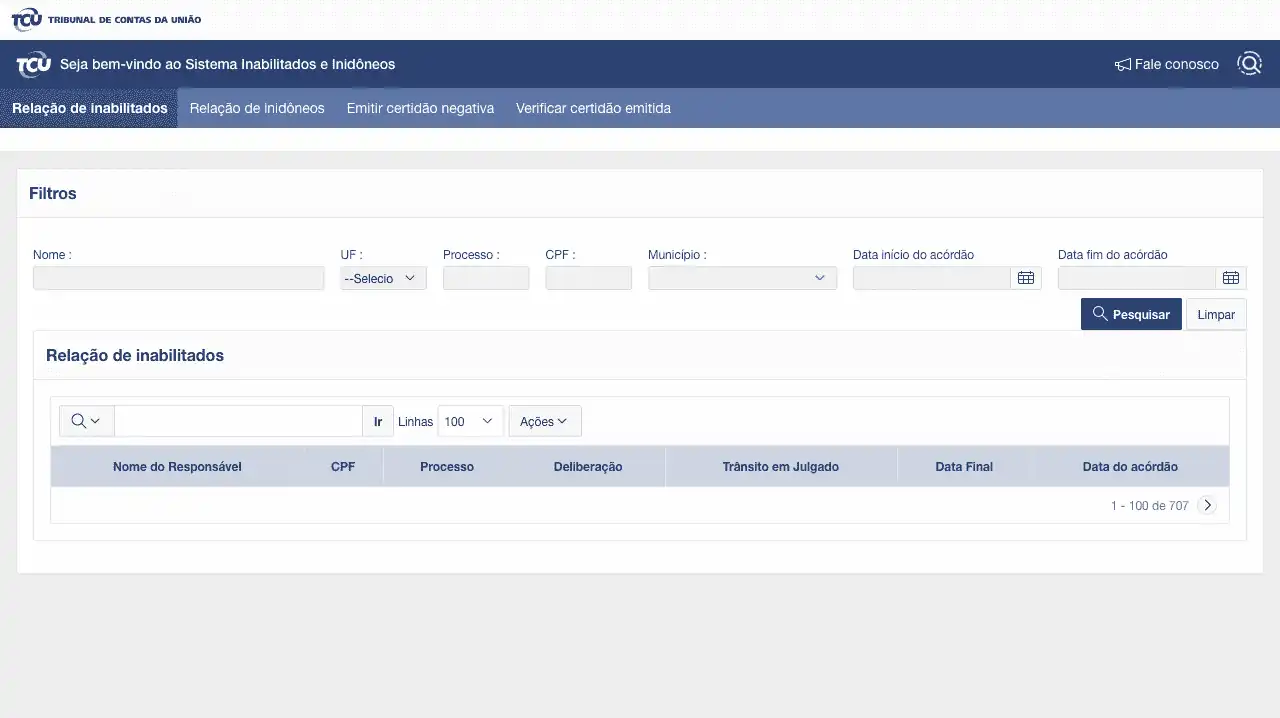The image size is (1280, 718).
Task: Click the Ir button beside the search box
Action: 378,421
